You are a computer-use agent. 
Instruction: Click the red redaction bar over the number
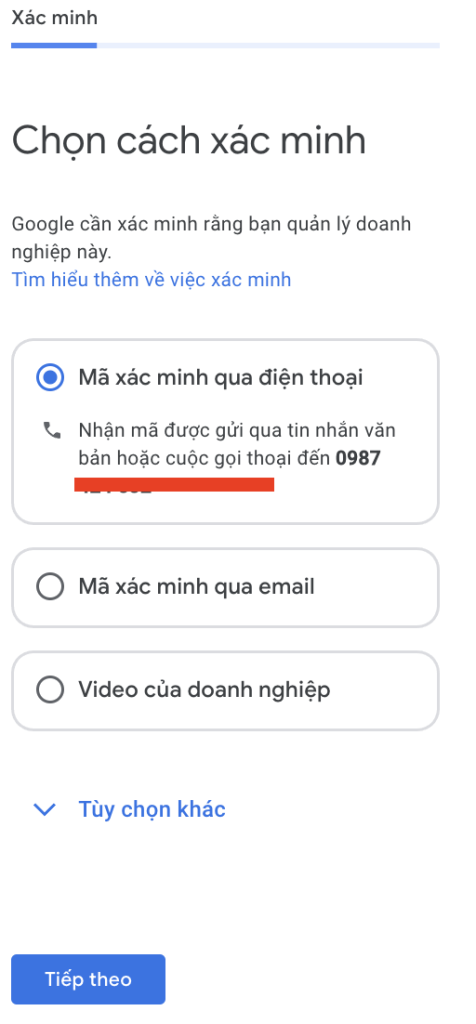[174, 485]
